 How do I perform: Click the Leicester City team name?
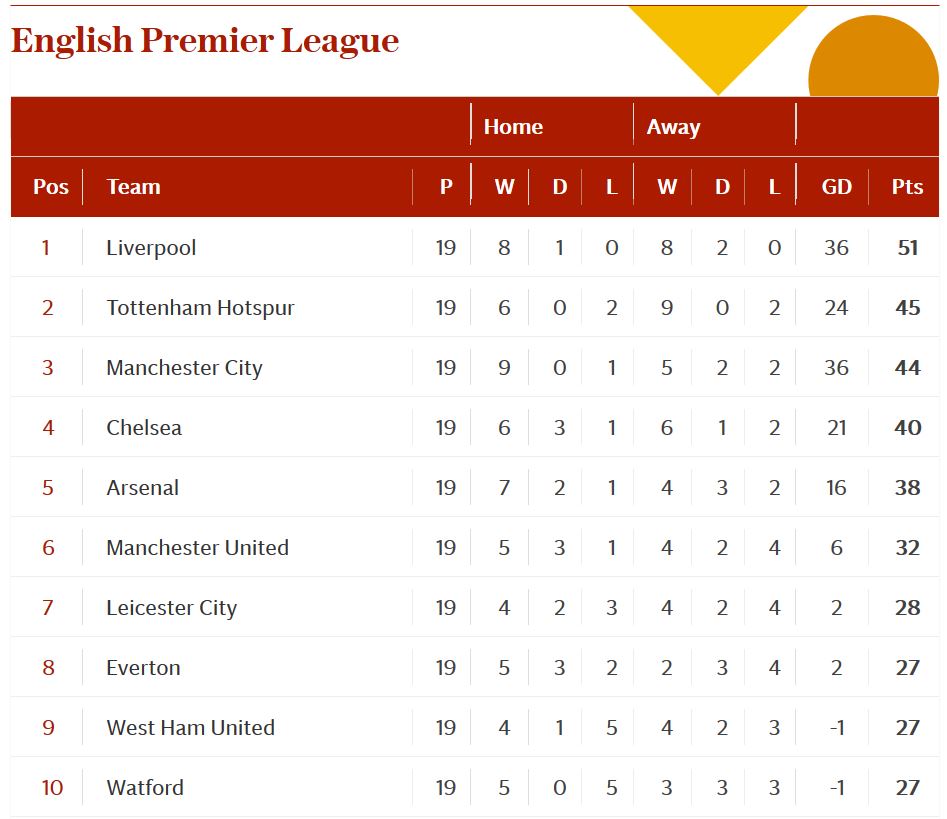click(x=171, y=608)
